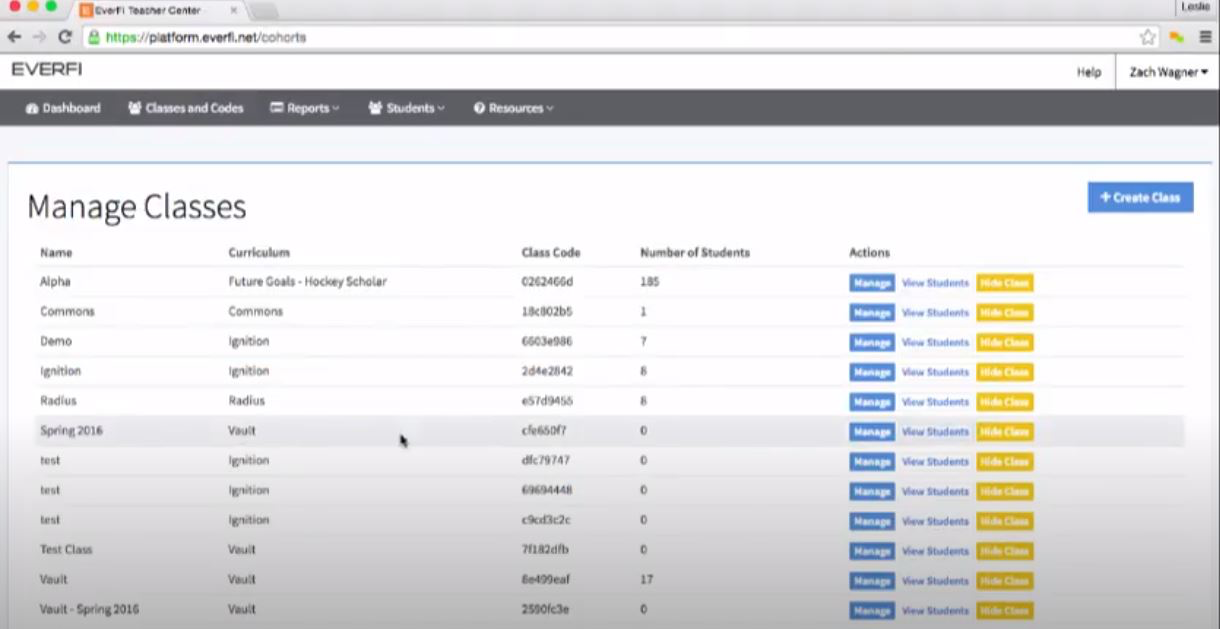
Task: Reload the page with refresh icon
Action: tap(65, 37)
